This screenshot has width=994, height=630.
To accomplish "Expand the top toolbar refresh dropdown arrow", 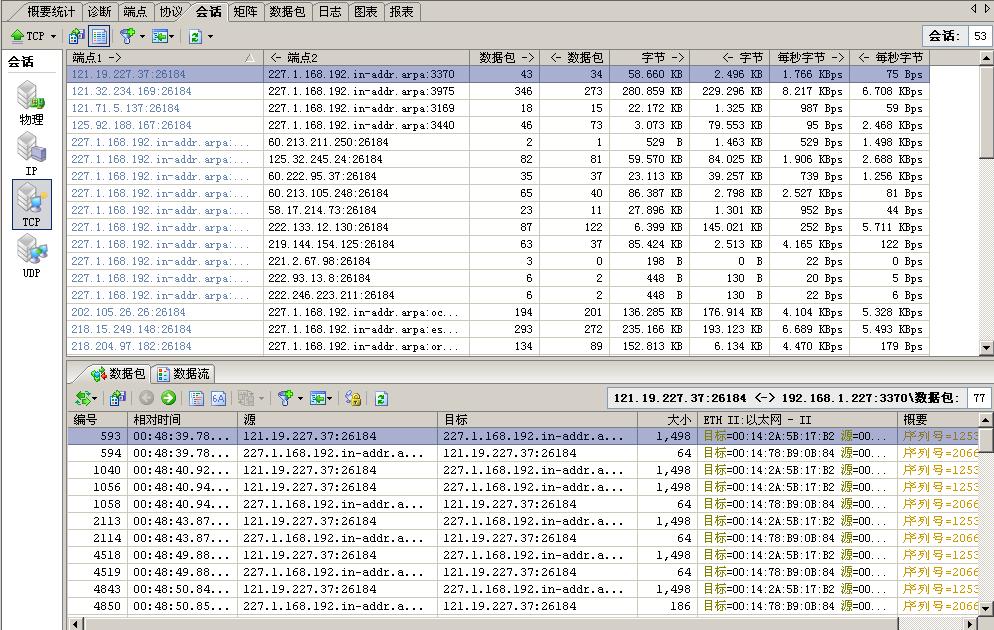I will pyautogui.click(x=210, y=37).
